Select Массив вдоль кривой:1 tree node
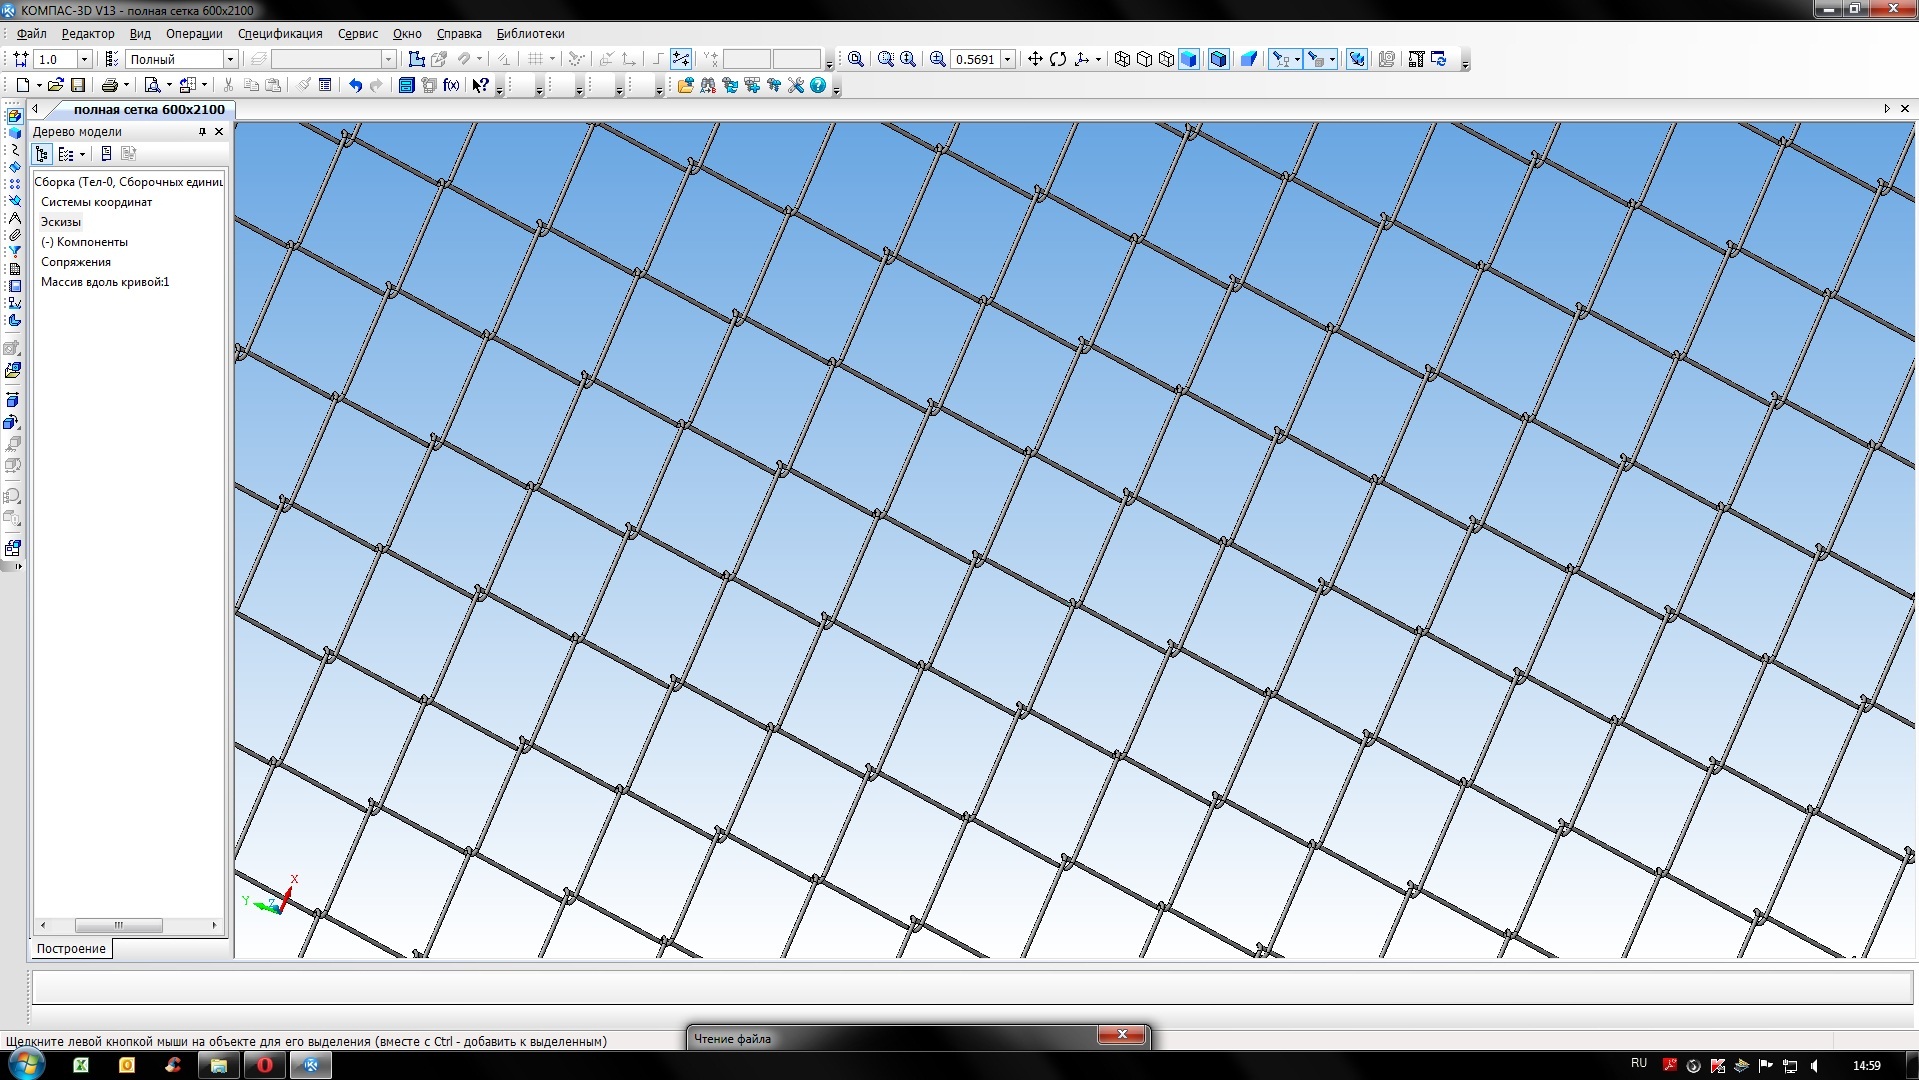 click(x=105, y=282)
